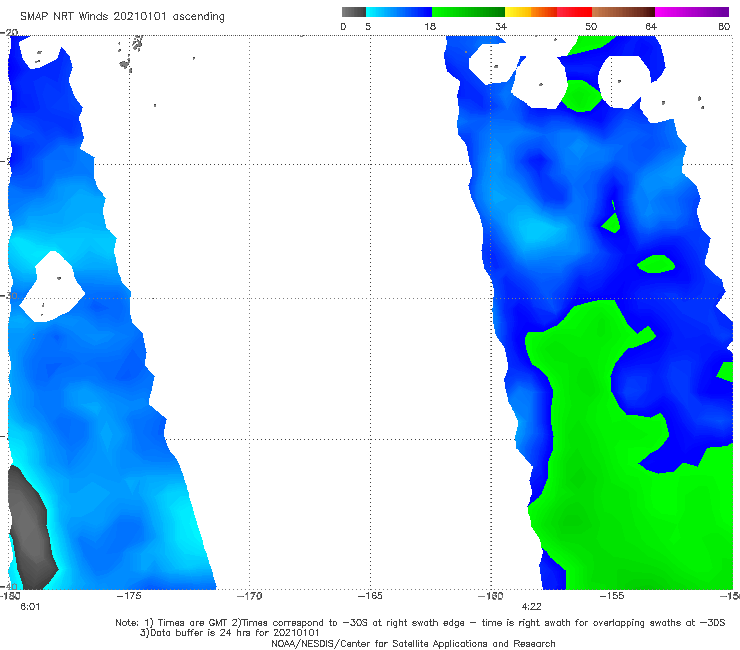Click the blue 5-18 segment of color bar
740x650 pixels.
point(399,12)
